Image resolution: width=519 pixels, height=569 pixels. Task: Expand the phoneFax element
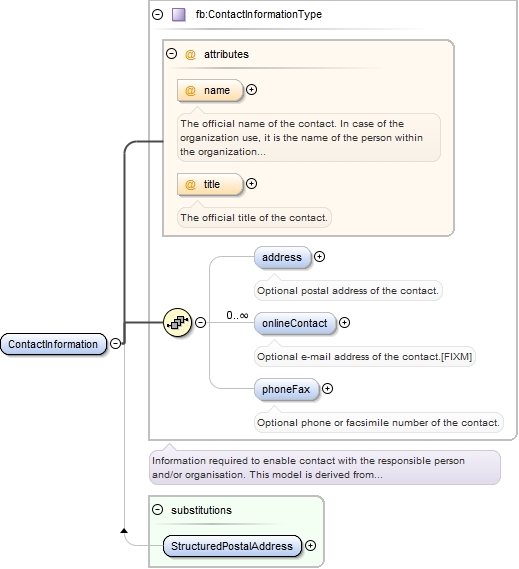tap(327, 389)
